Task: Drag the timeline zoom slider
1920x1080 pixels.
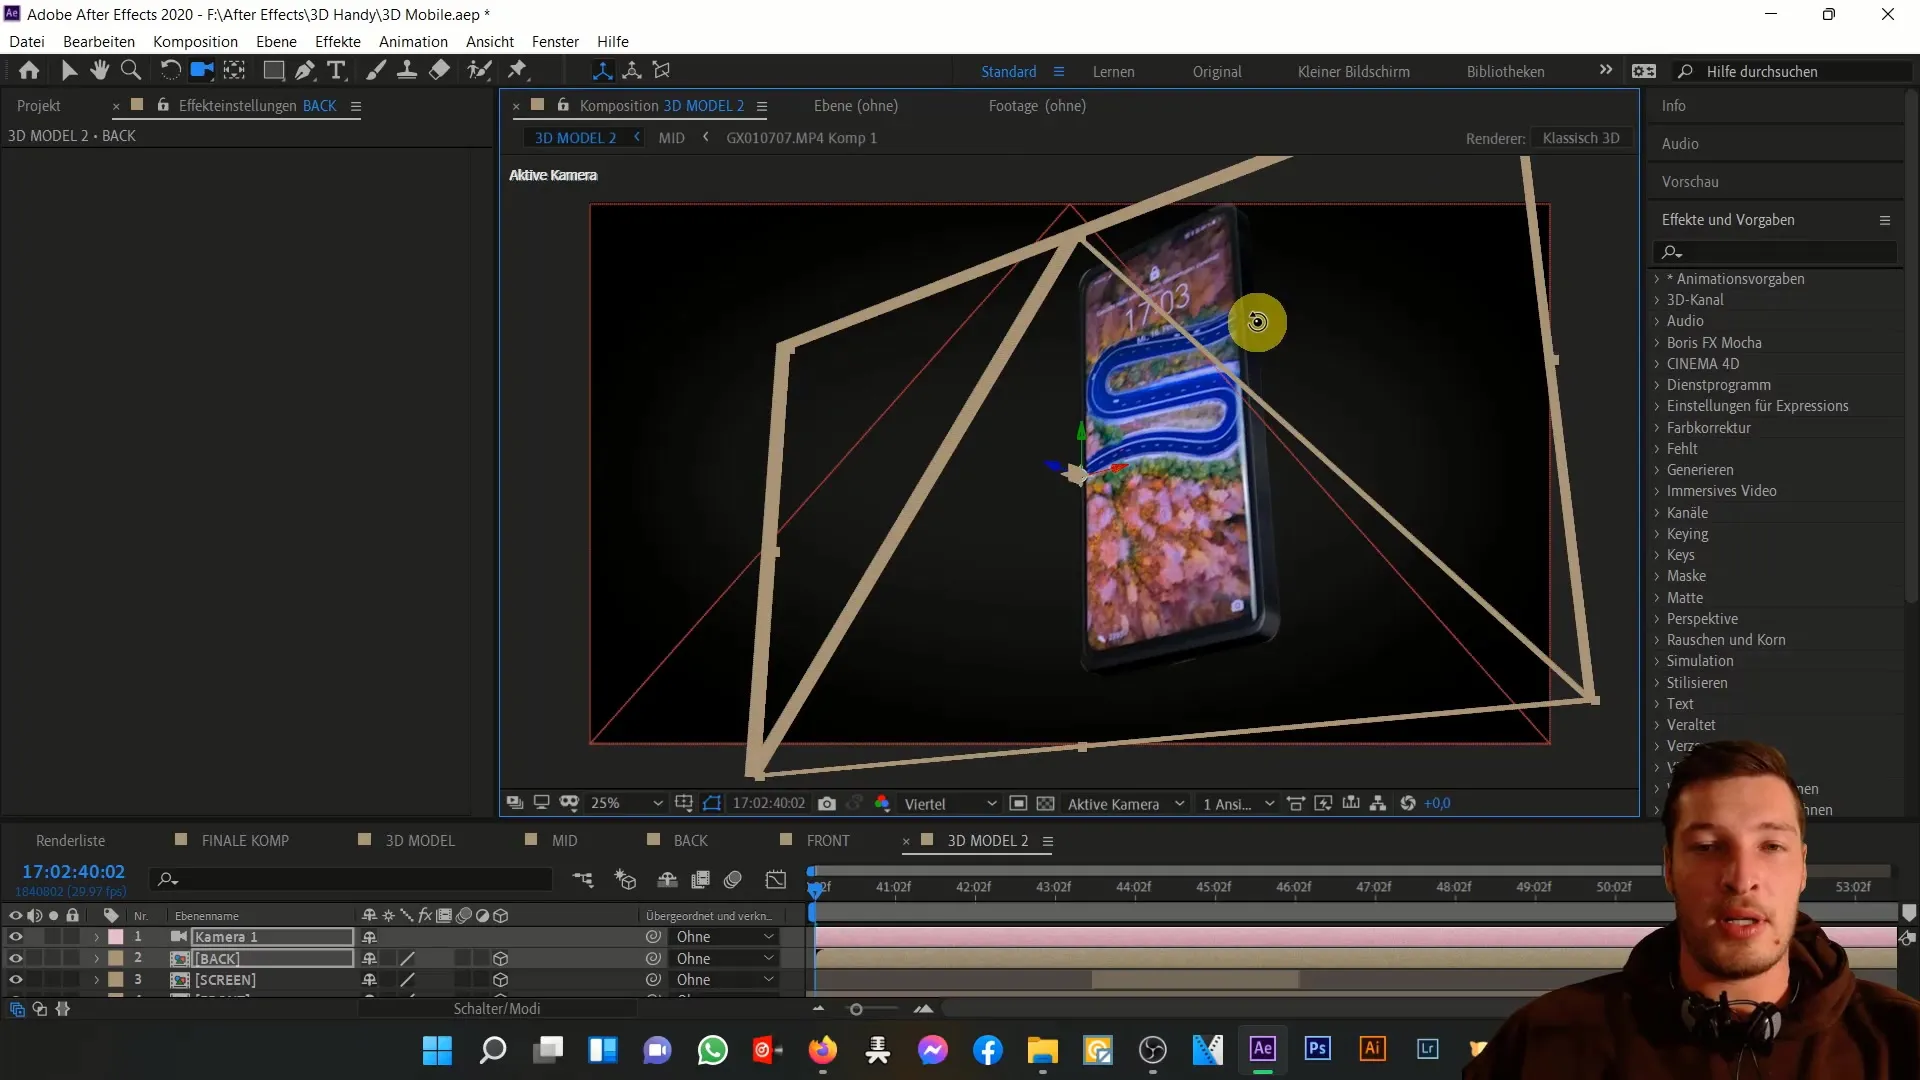Action: tap(855, 1009)
